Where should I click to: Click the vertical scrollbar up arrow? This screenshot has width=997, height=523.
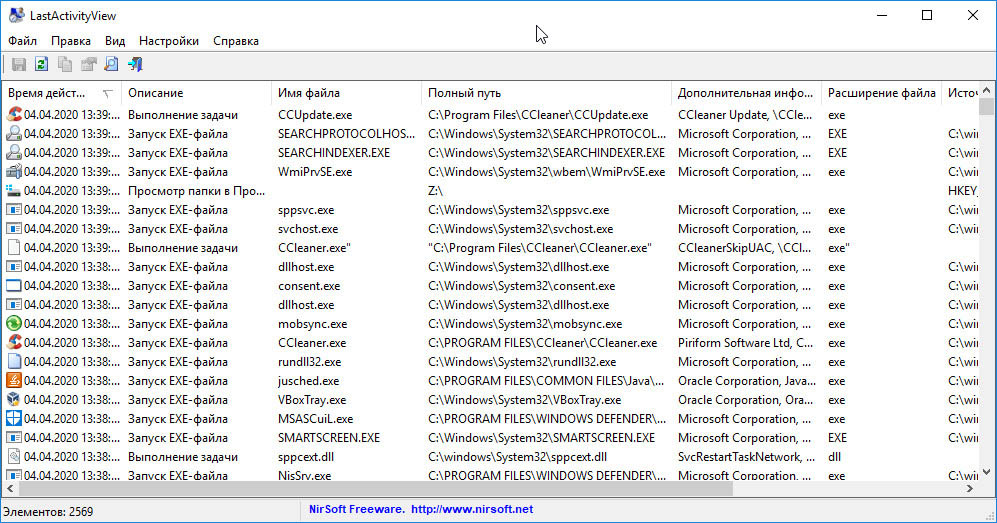pos(986,91)
